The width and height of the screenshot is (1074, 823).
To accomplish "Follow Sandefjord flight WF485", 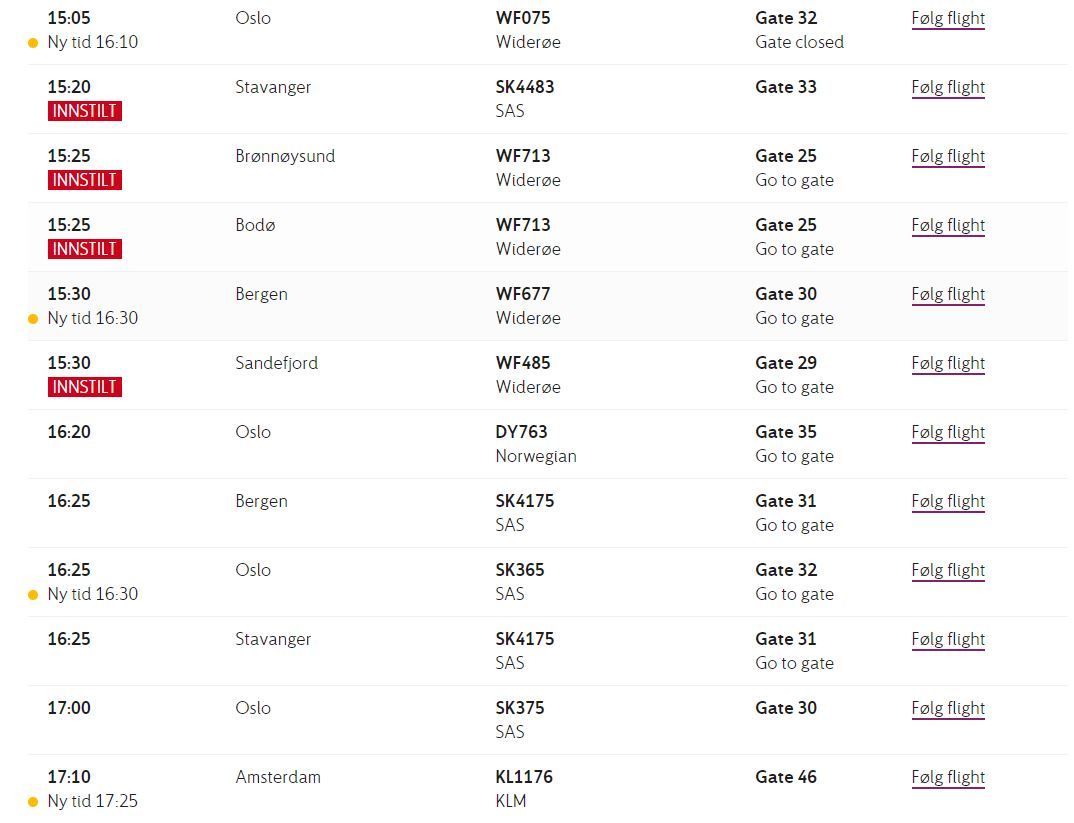I will click(x=948, y=364).
